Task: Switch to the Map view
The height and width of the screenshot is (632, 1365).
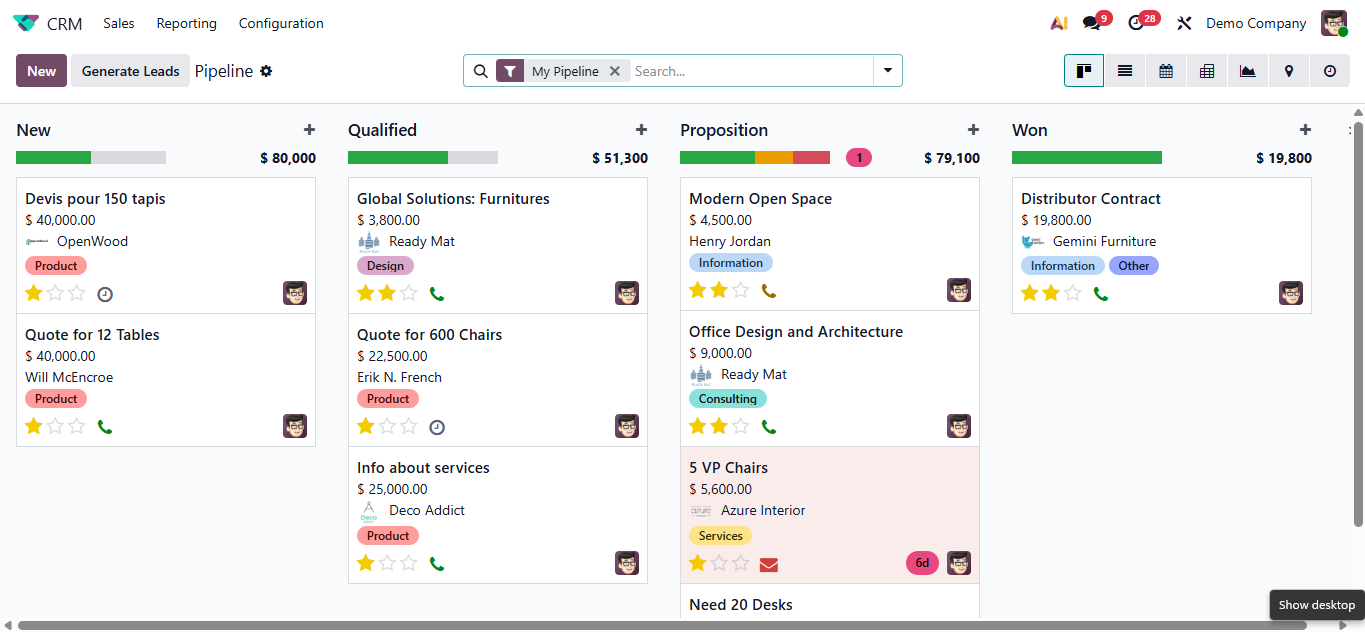Action: (x=1289, y=70)
